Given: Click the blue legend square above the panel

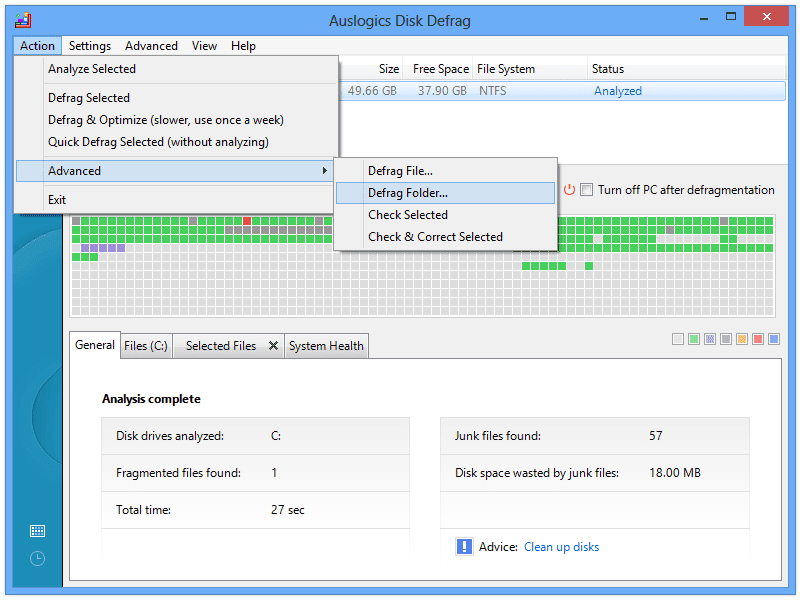Looking at the screenshot, I should tap(773, 339).
